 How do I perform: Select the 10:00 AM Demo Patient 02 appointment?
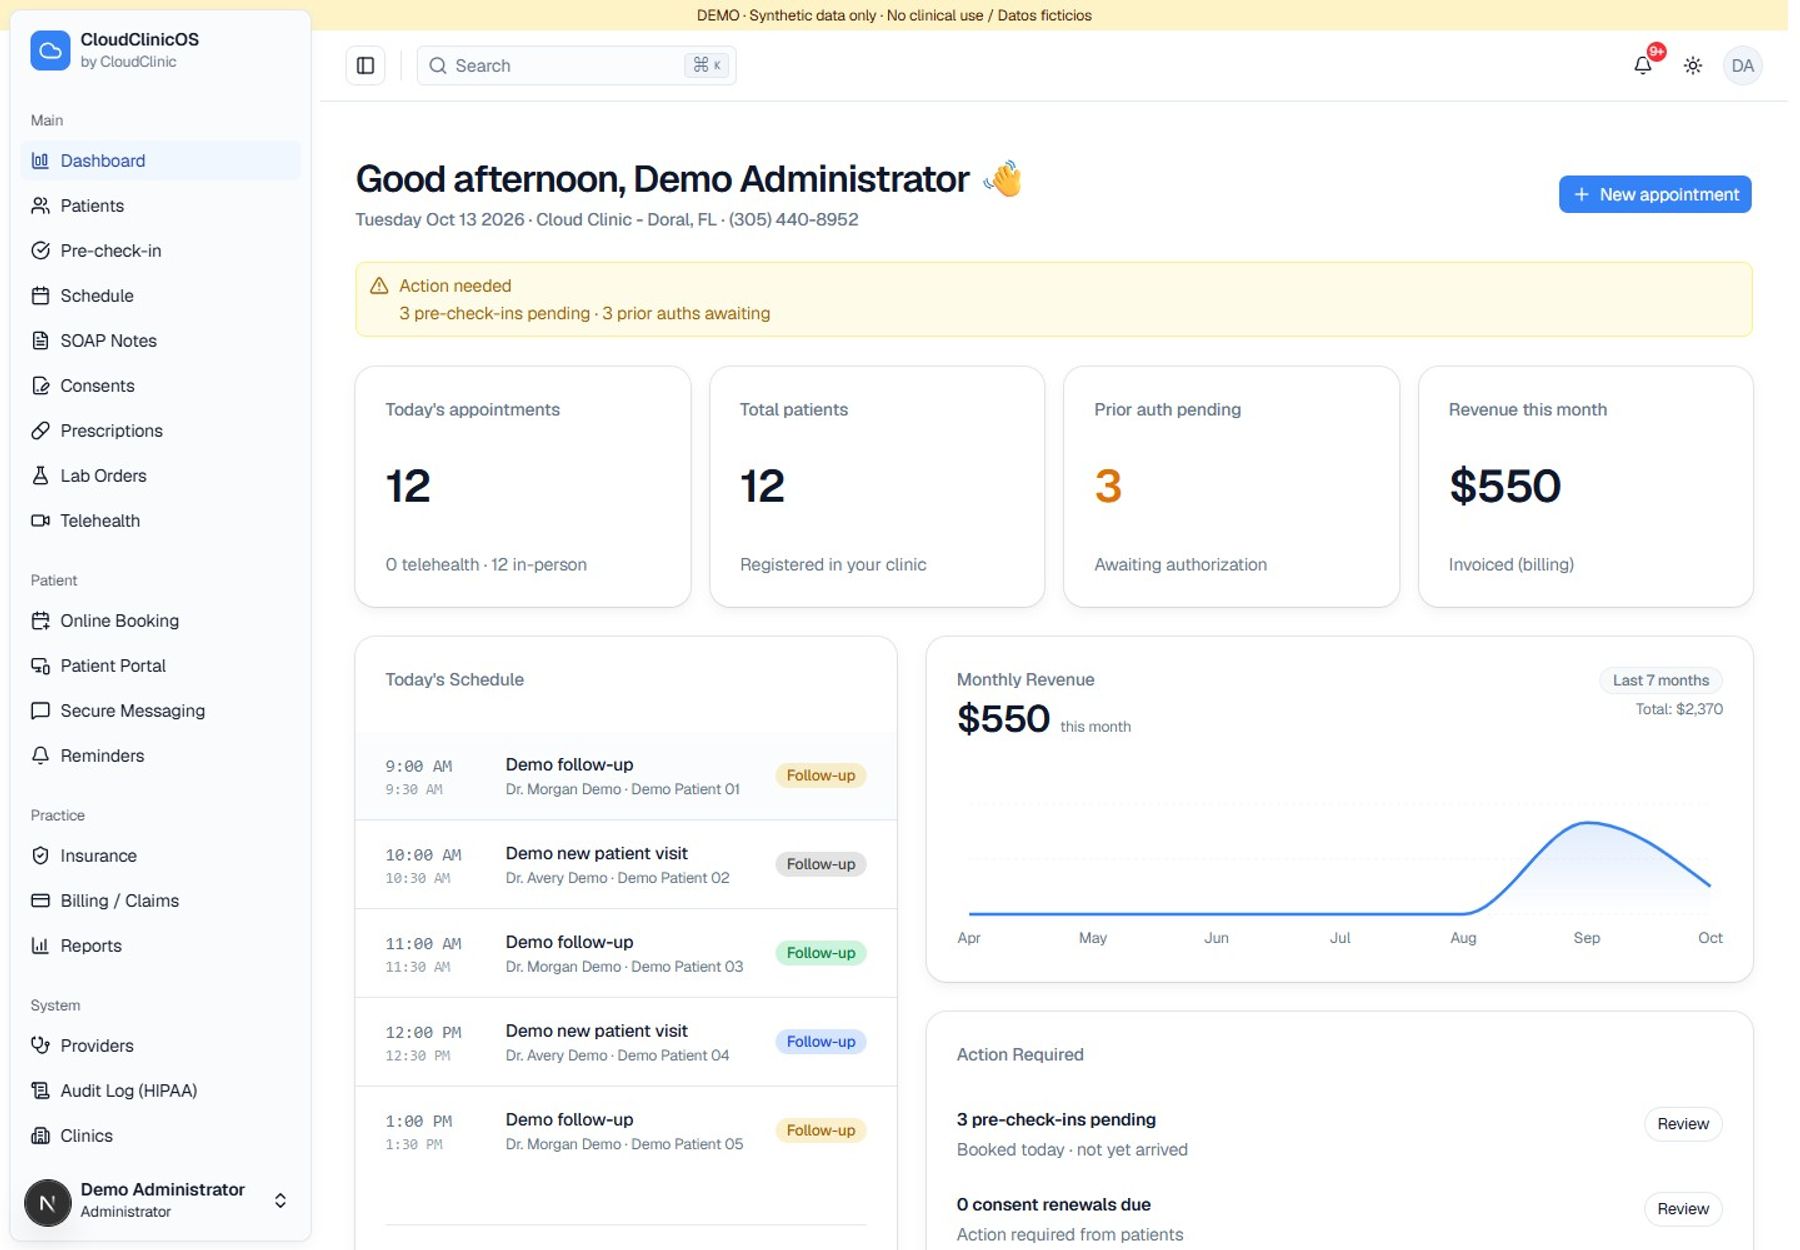626,865
